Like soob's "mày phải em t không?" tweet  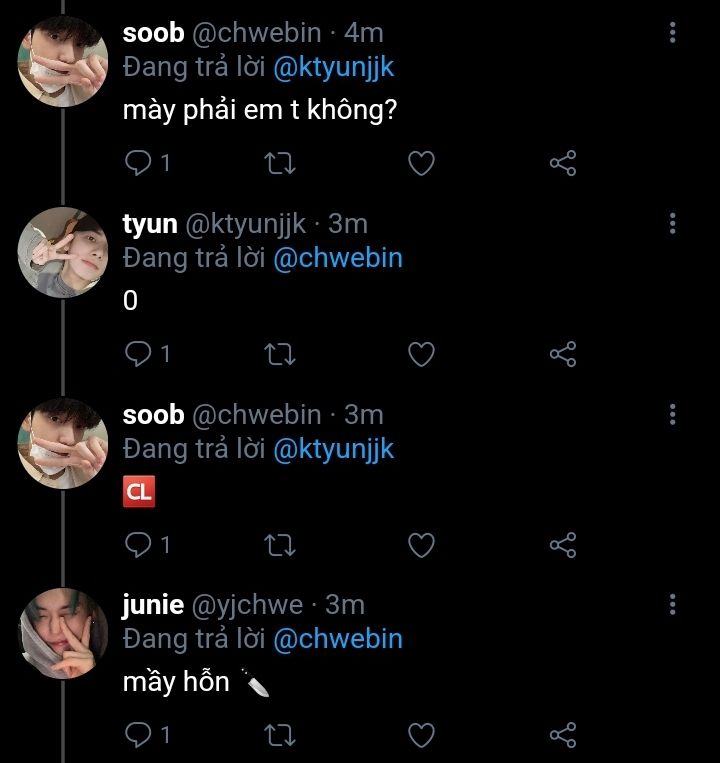[422, 163]
